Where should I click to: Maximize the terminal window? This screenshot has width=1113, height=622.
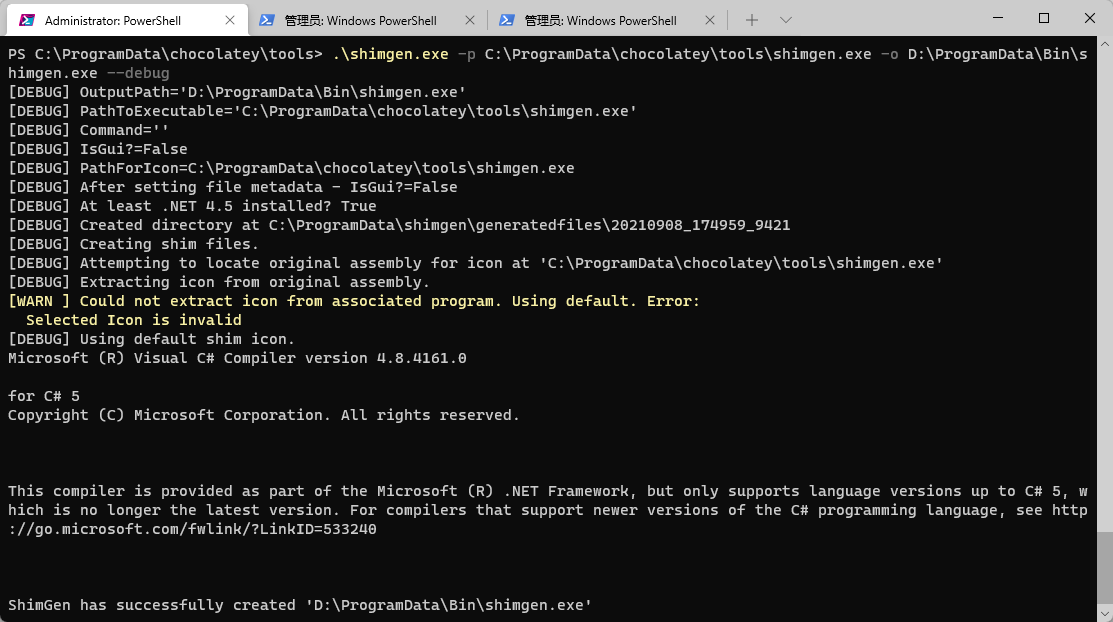point(1044,18)
